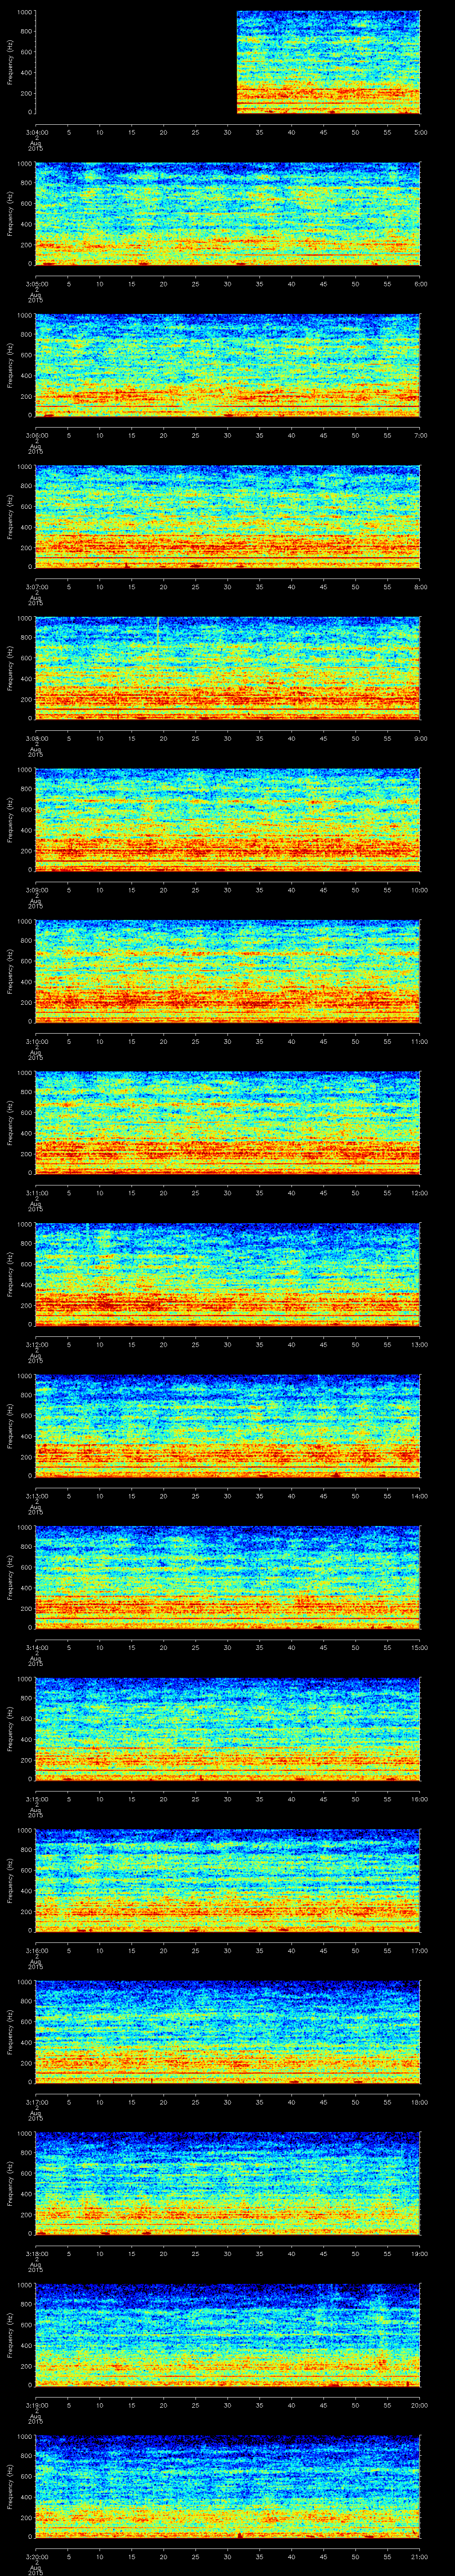Screen dimensions: 455x2576
Task: Click the "9:00" end-time axis label
Action: click(x=420, y=739)
